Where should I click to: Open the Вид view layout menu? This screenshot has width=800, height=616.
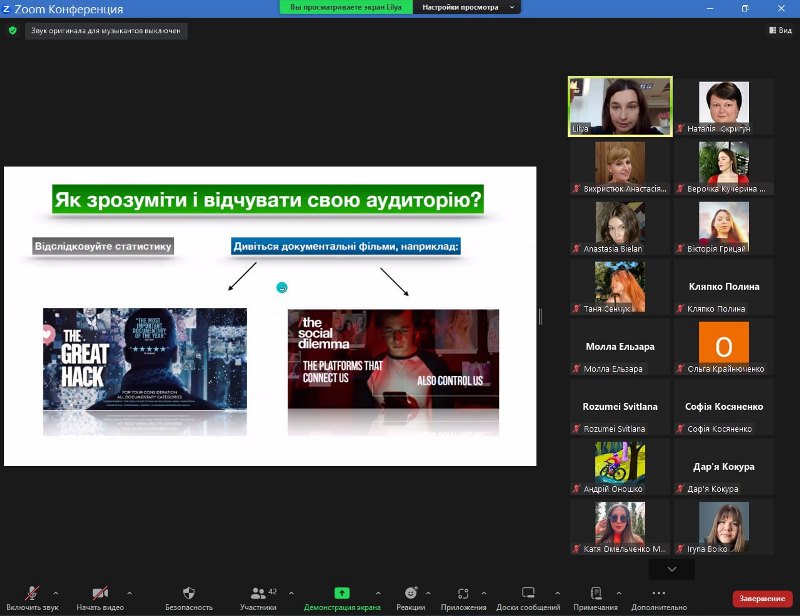pyautogui.click(x=779, y=31)
